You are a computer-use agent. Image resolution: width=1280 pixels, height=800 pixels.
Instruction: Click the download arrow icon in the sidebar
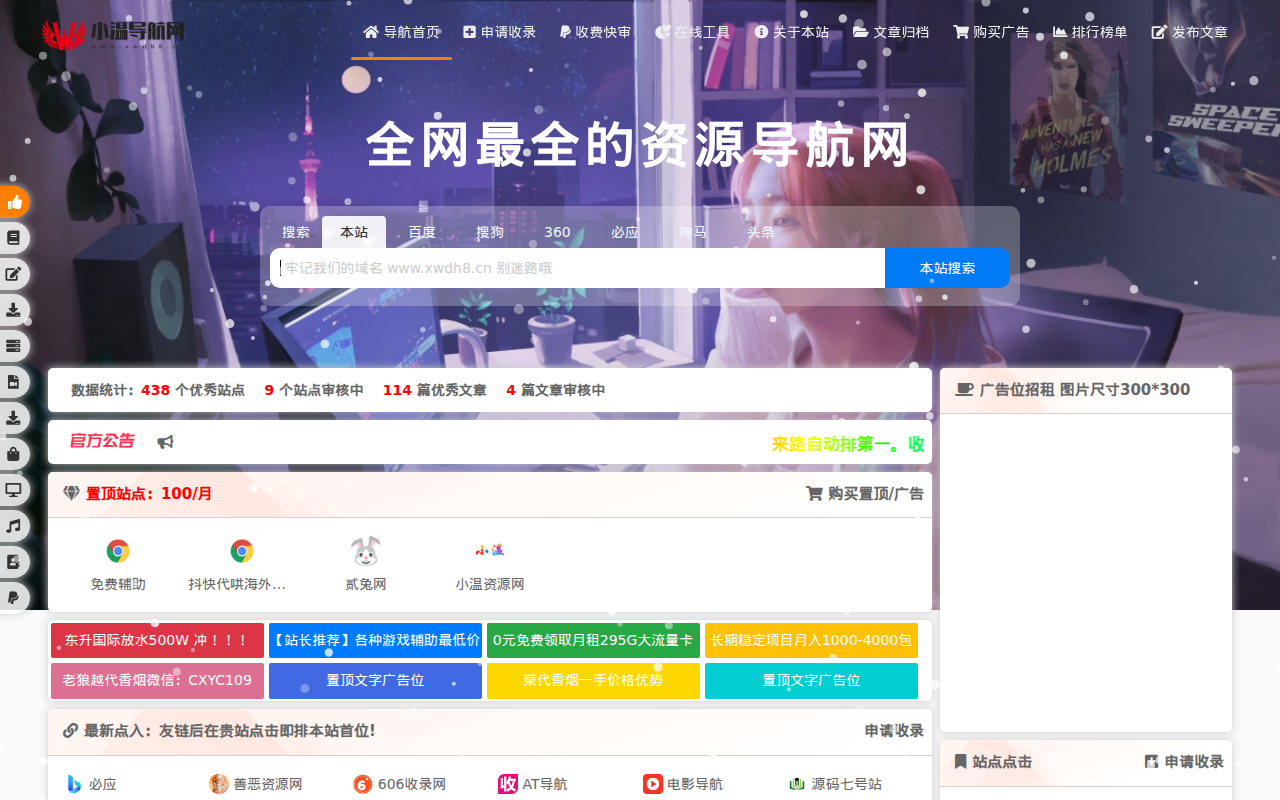pos(14,310)
